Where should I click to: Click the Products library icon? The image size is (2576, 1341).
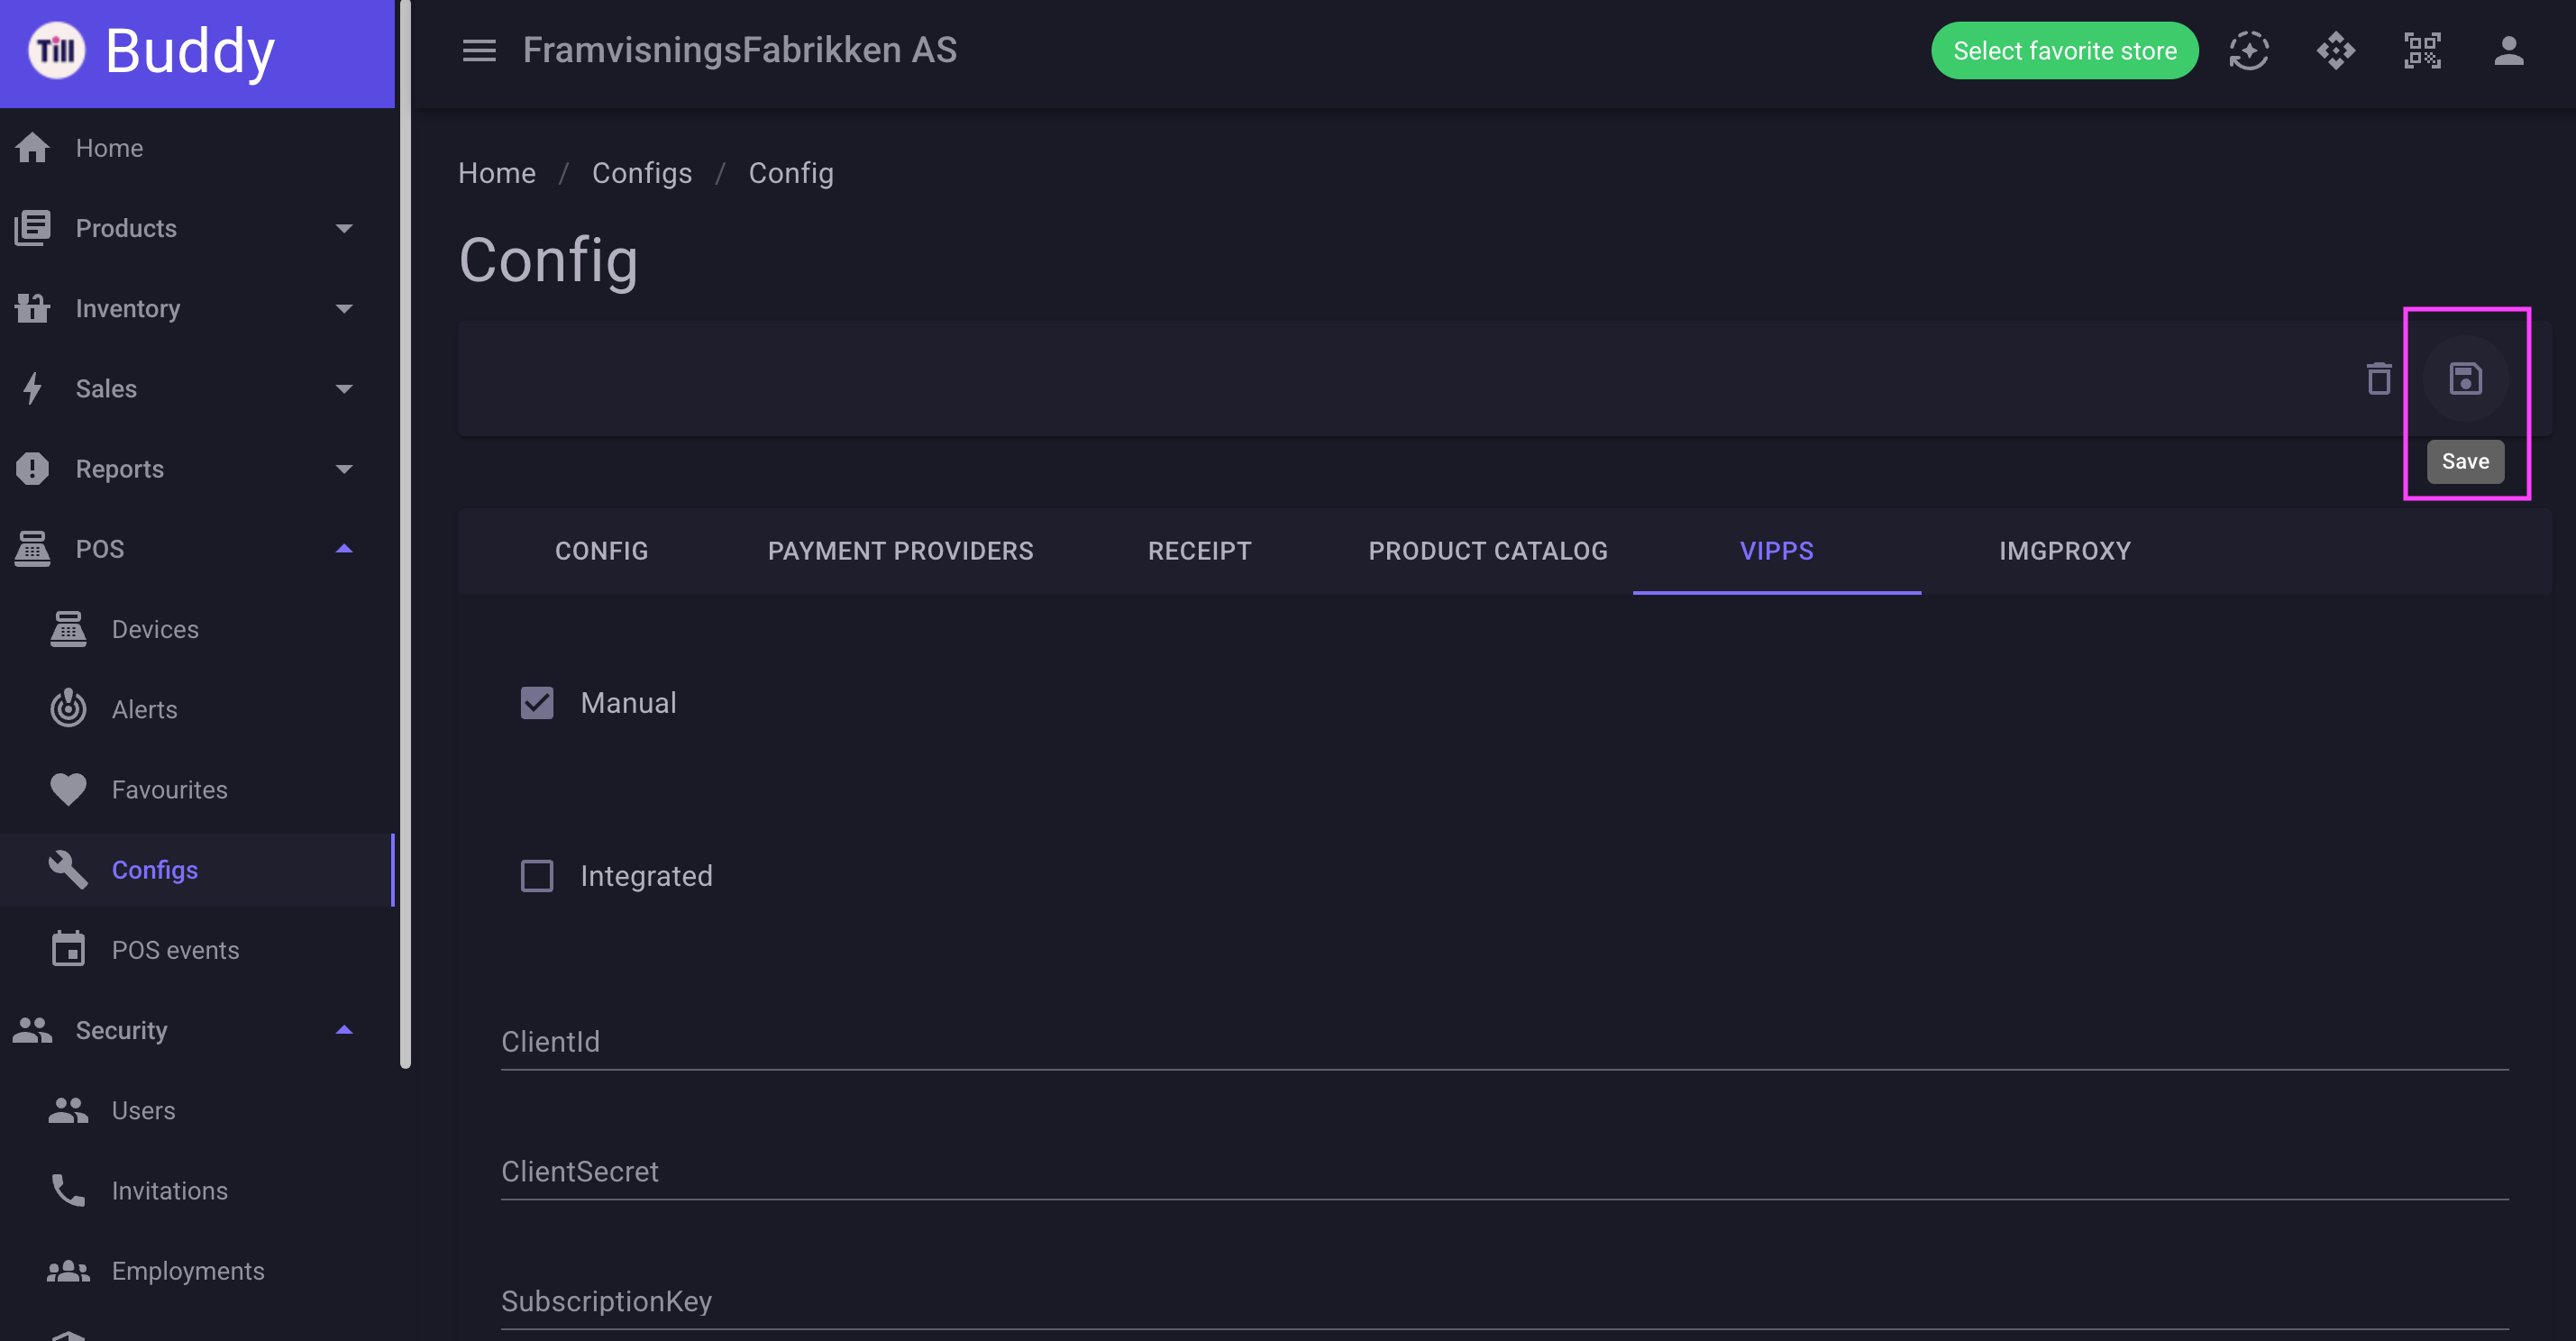33,228
